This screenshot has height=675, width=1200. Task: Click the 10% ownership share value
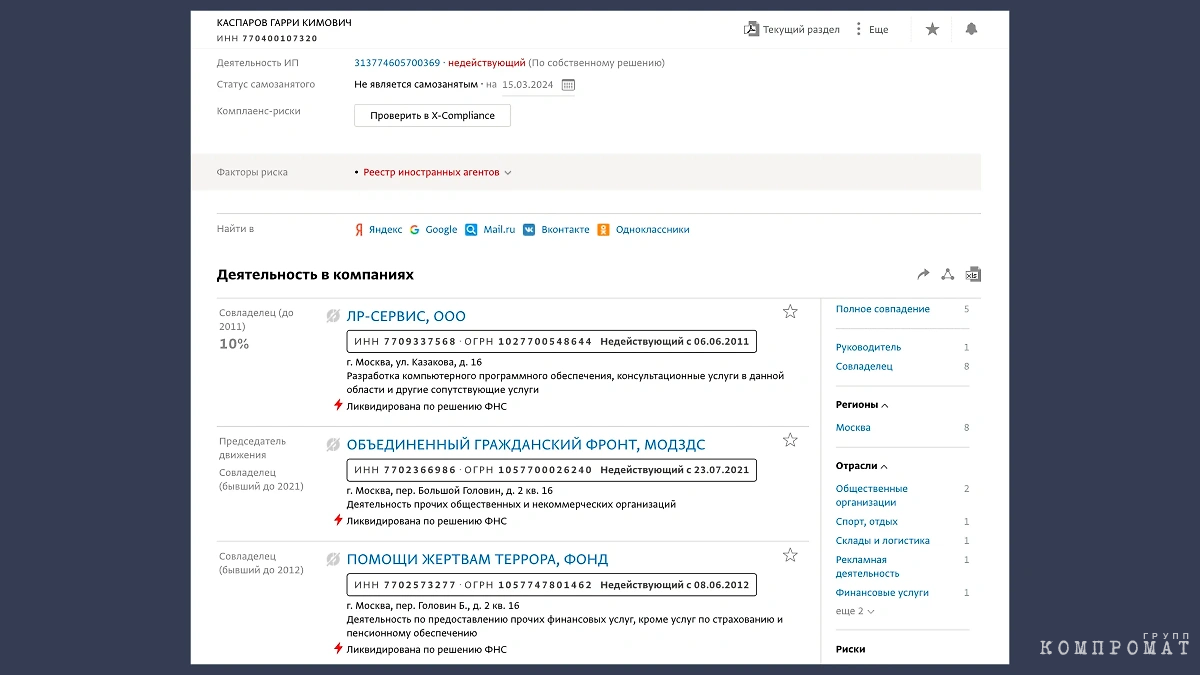(234, 344)
